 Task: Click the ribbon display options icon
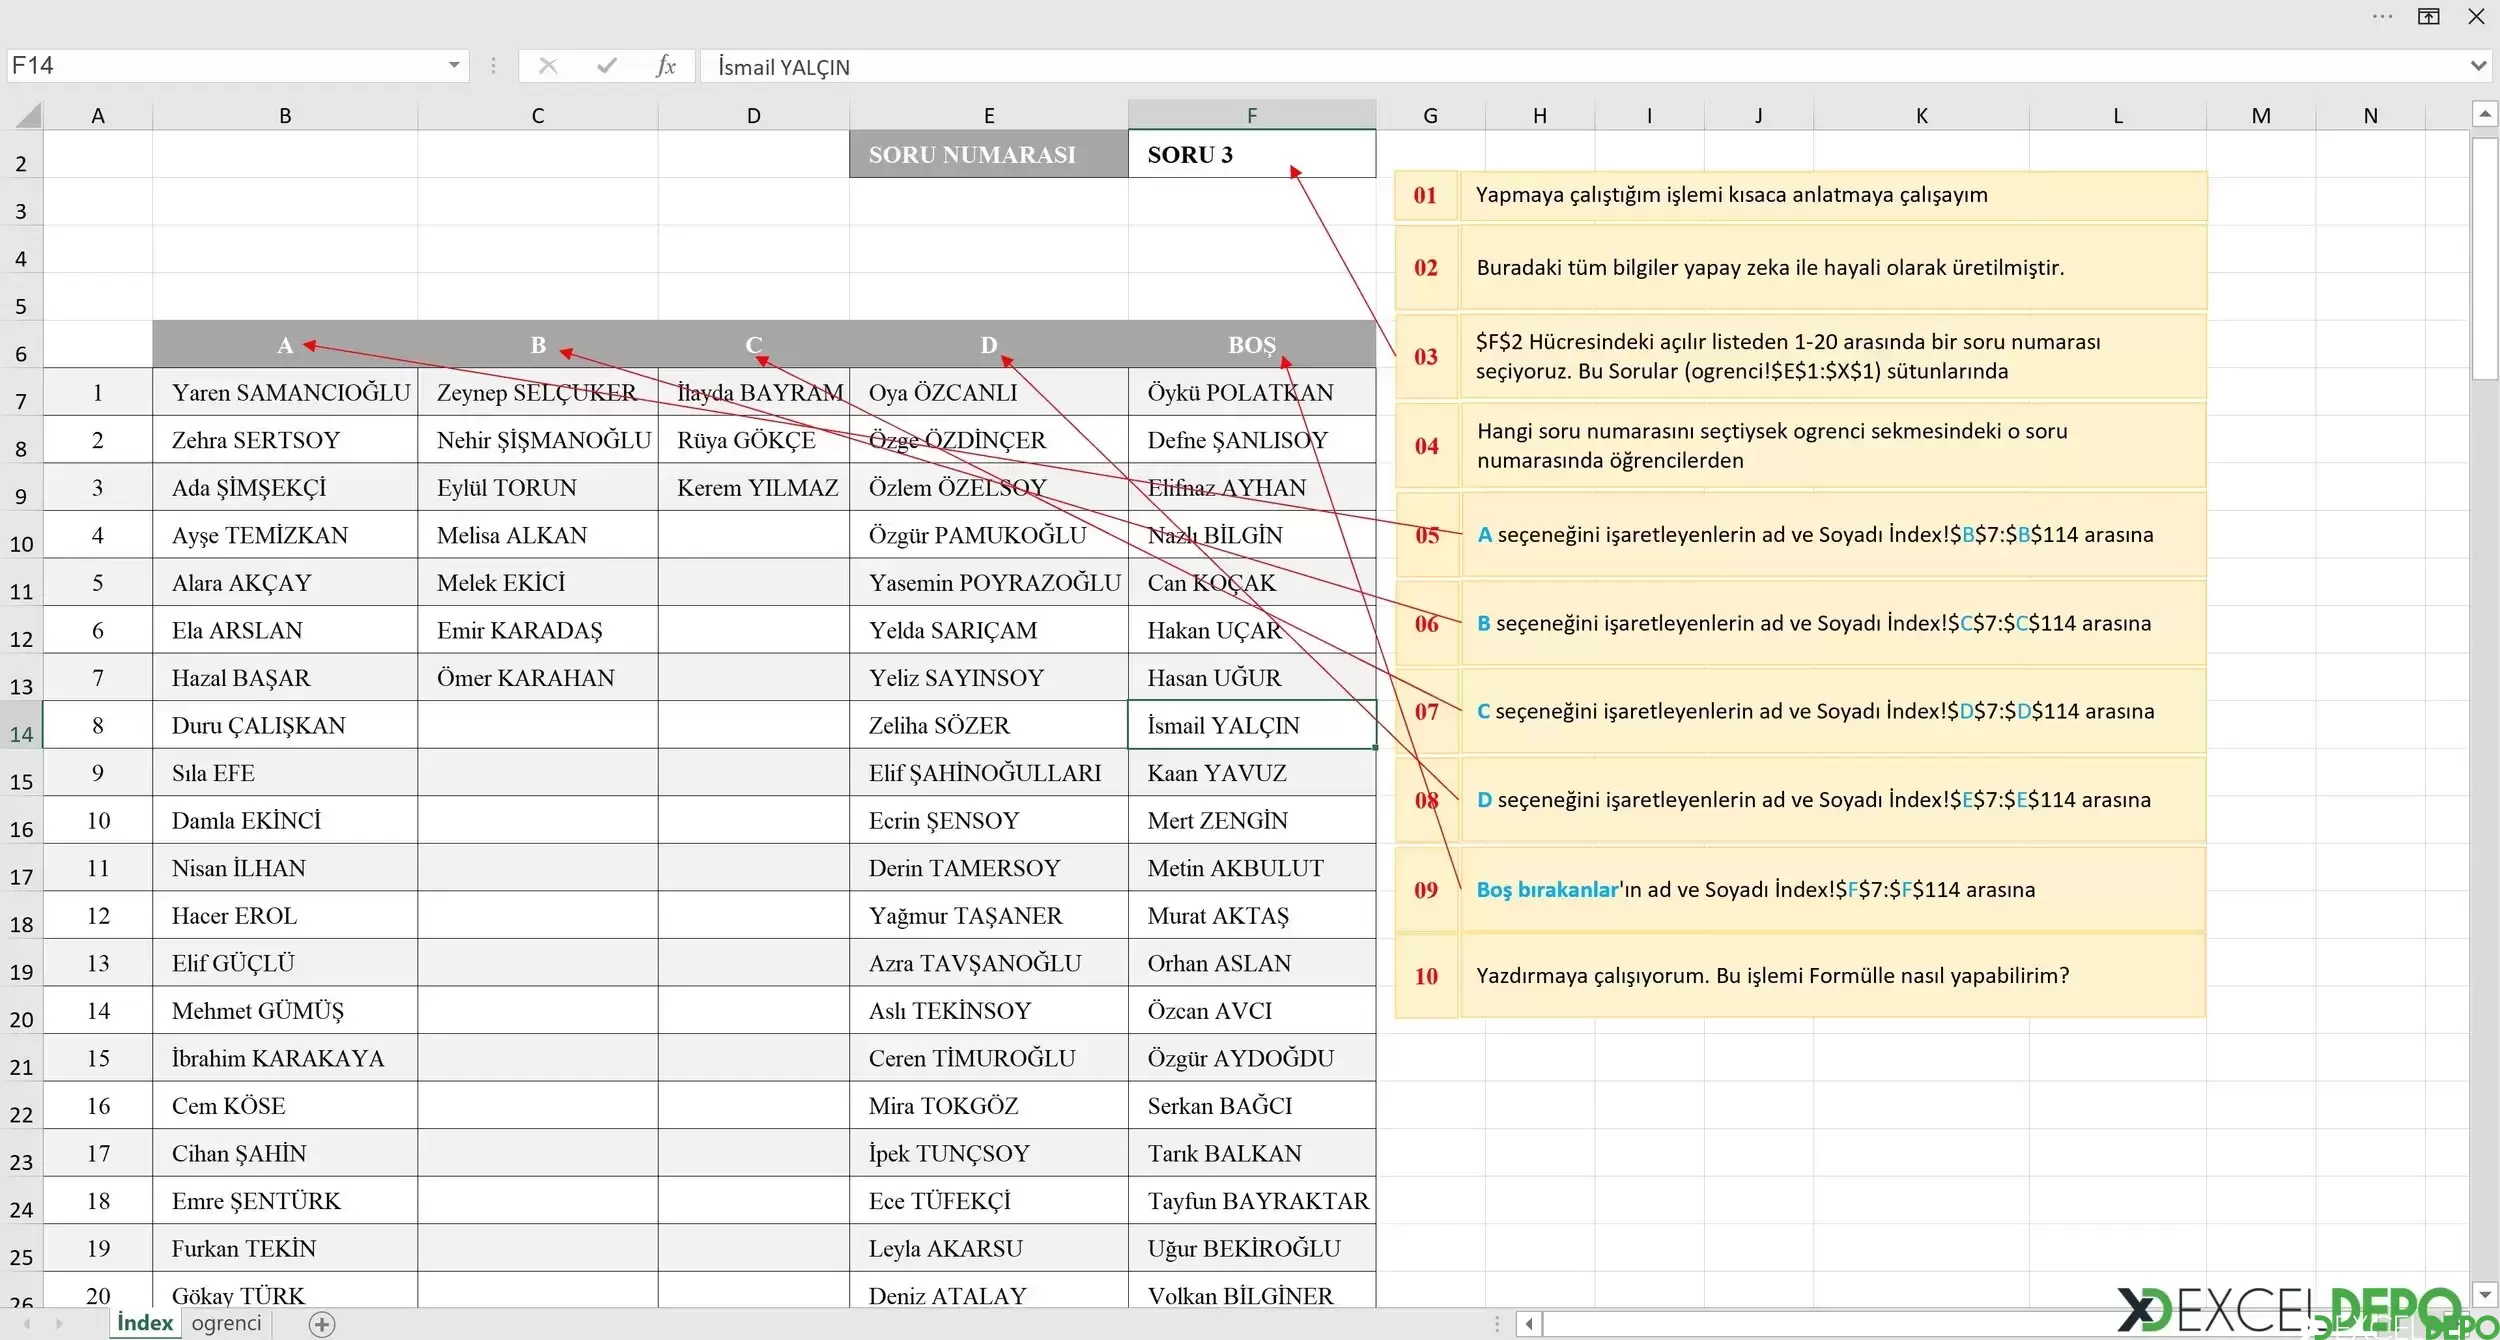[2429, 16]
